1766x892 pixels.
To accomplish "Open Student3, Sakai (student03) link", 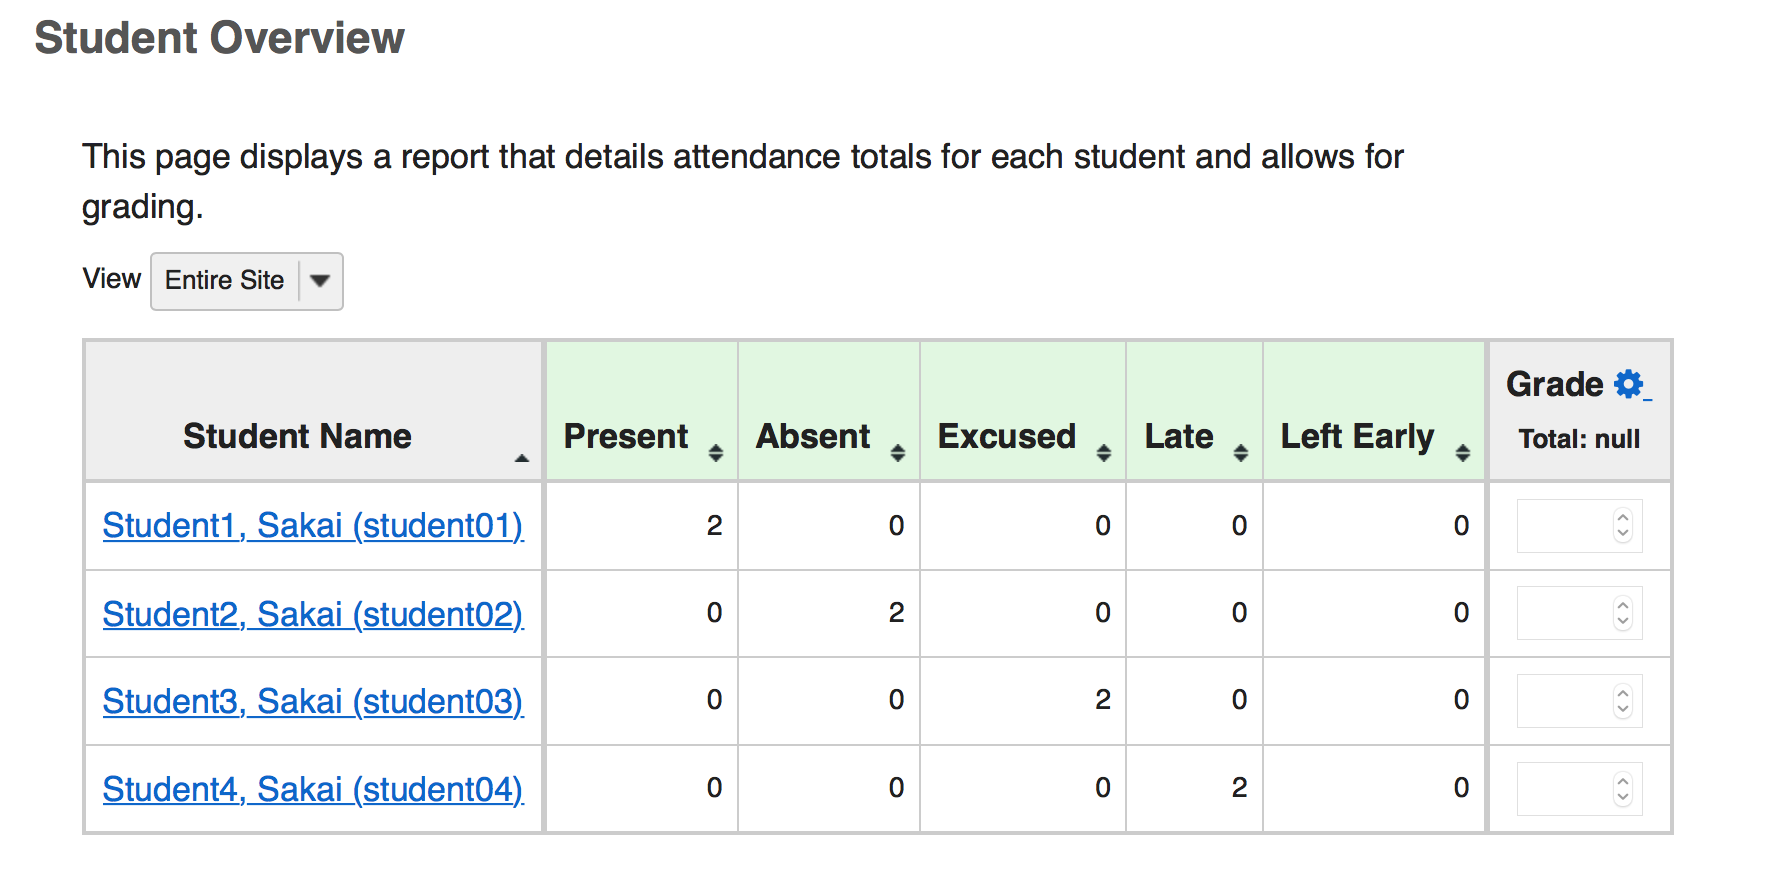I will pos(313,701).
